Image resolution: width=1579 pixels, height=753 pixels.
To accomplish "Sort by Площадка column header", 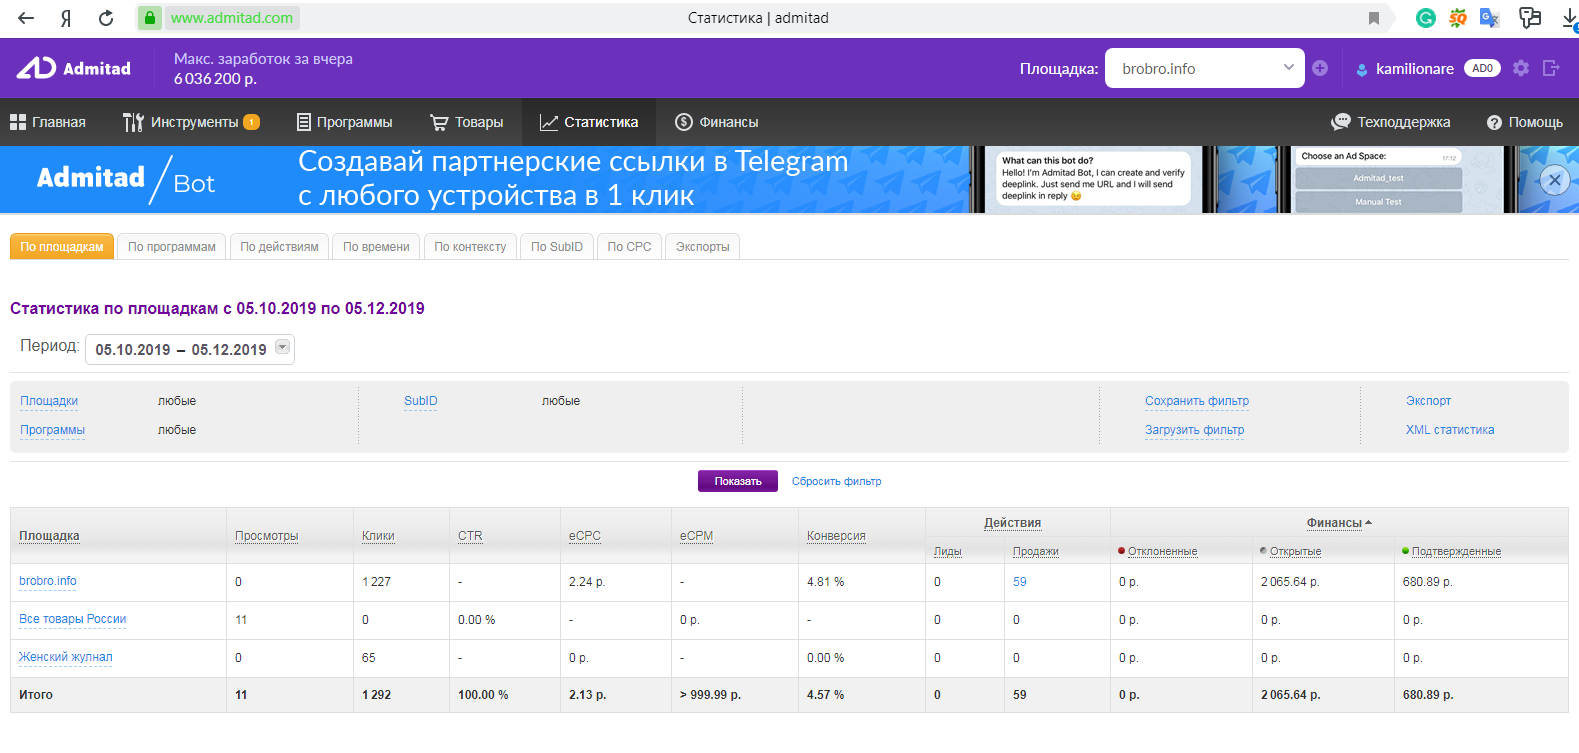I will click(x=49, y=536).
